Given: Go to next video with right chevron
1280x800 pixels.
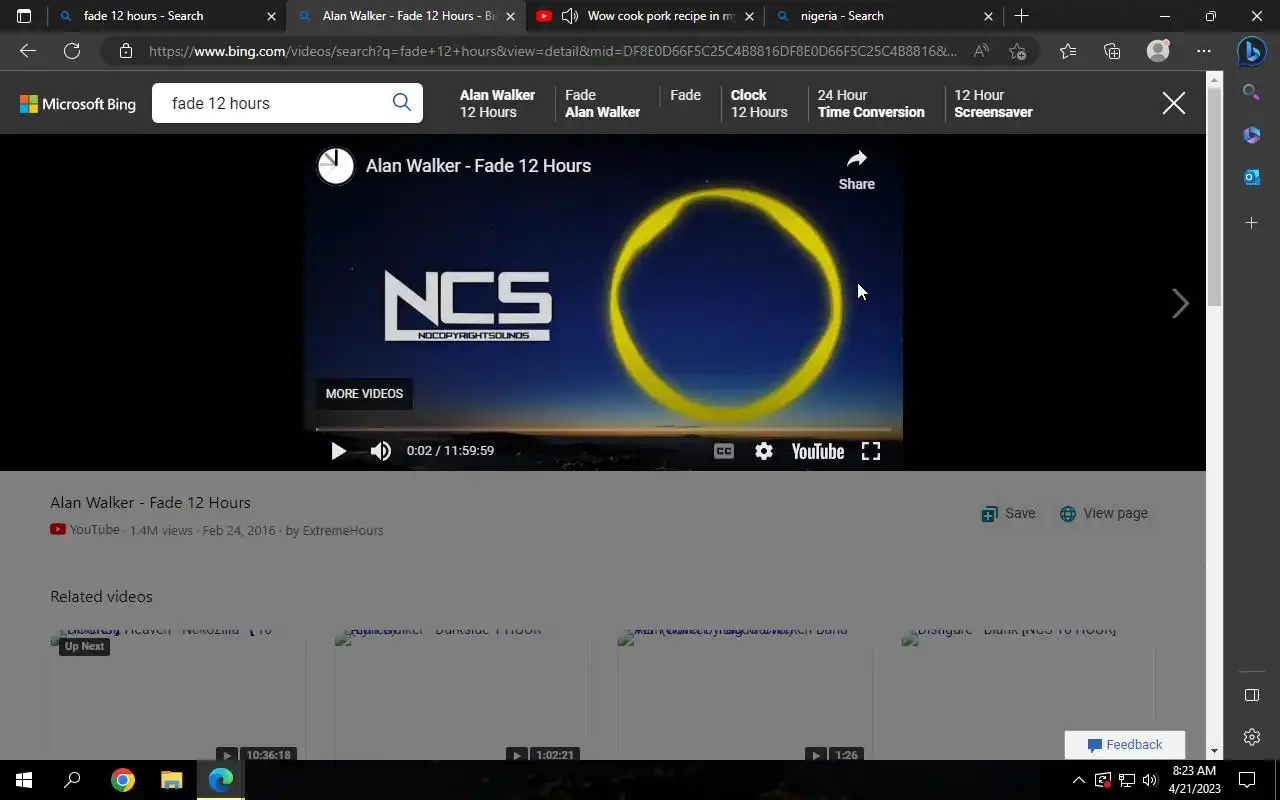Looking at the screenshot, I should [x=1180, y=303].
